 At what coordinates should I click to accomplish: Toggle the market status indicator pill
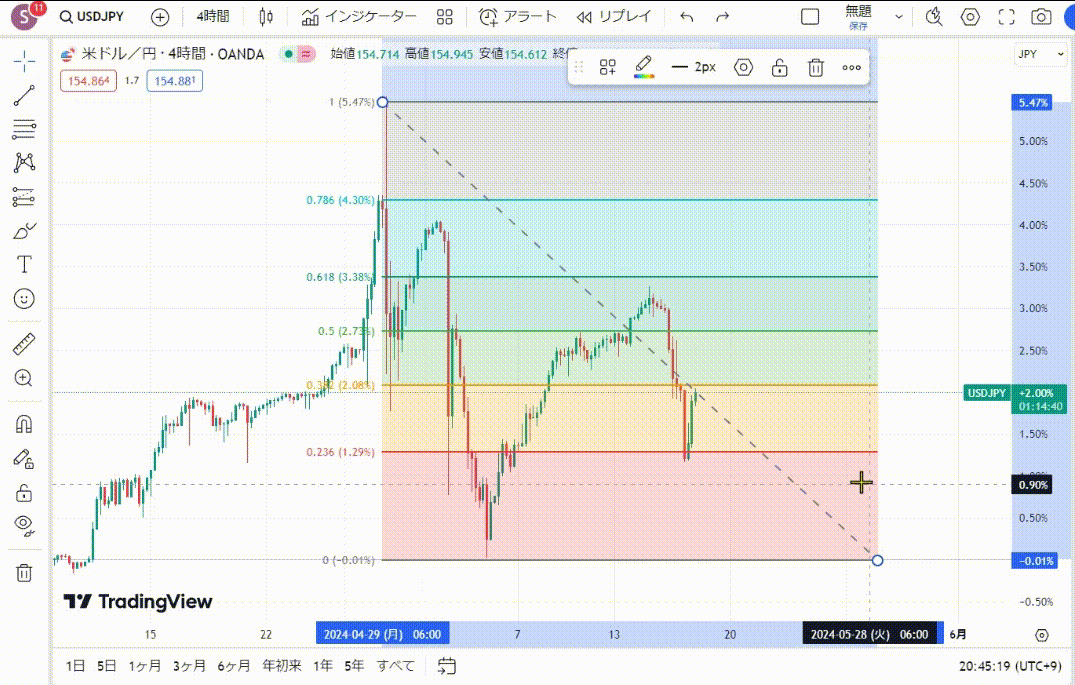[297, 53]
